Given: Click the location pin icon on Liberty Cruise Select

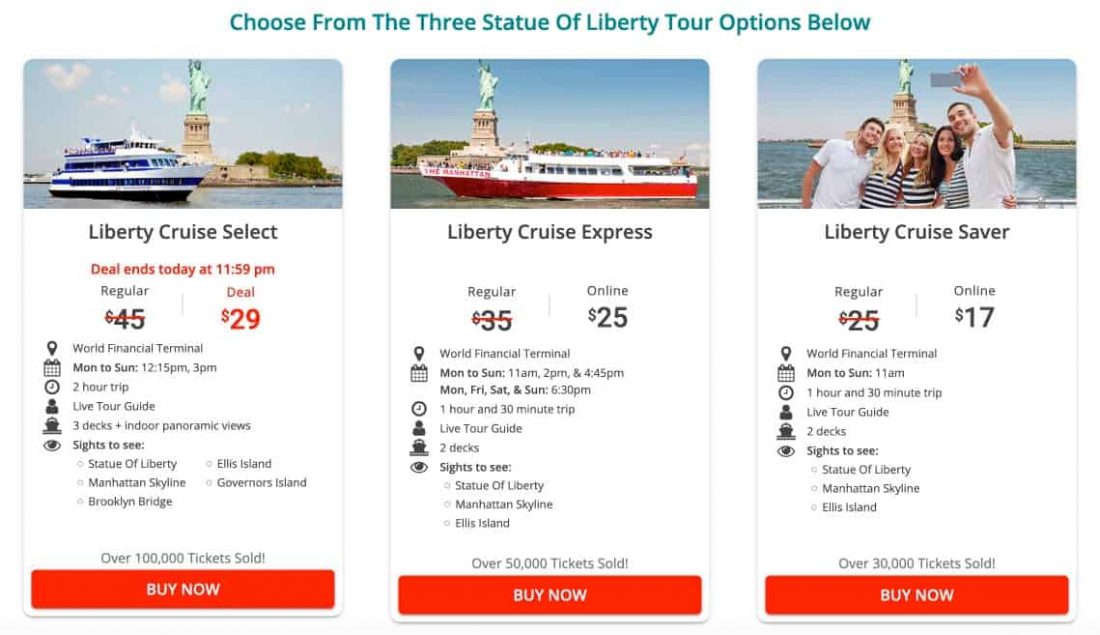Looking at the screenshot, I should 54,351.
